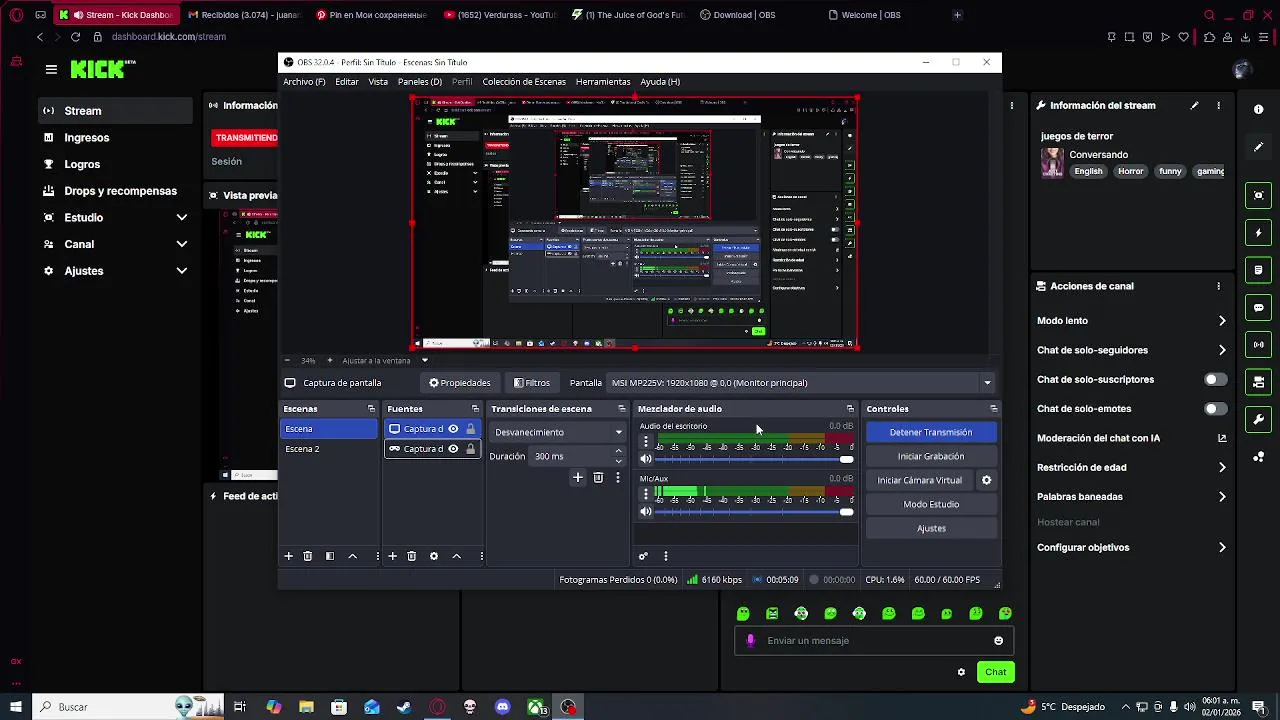Enable Chat de solo-suscriptores switch
Screen dimensions: 1280x720
[1215, 380]
